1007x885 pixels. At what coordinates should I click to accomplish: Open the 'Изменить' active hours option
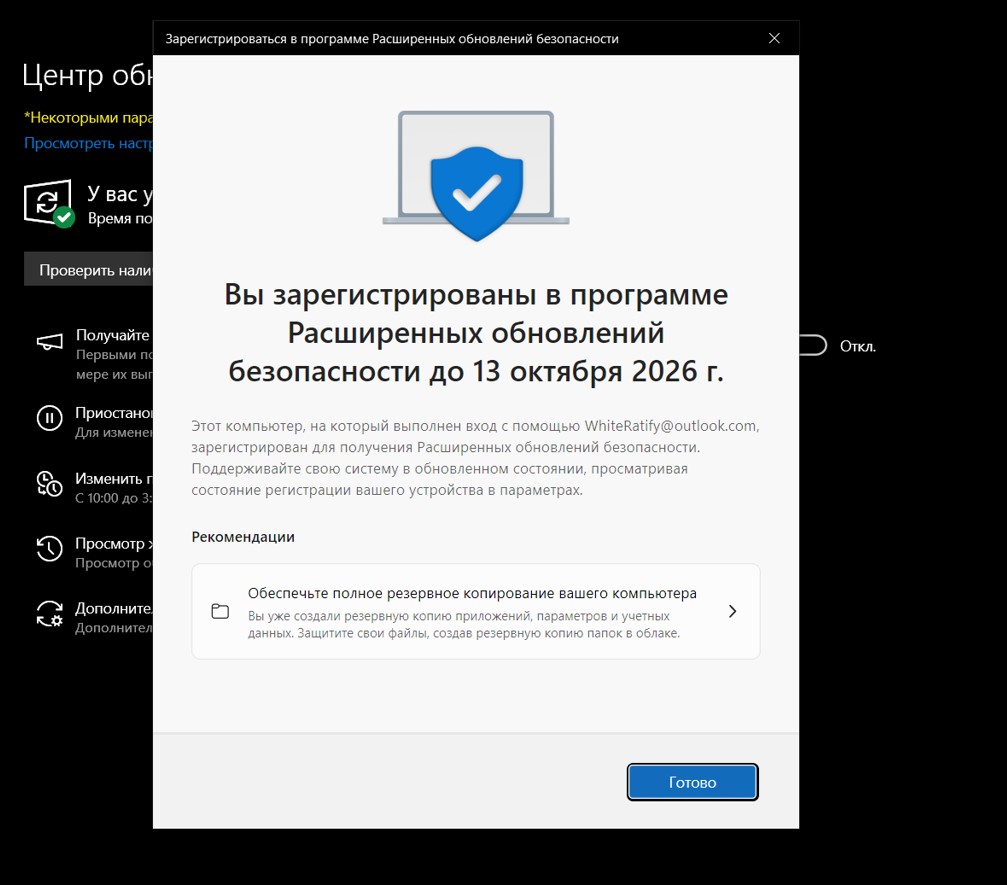click(x=114, y=478)
